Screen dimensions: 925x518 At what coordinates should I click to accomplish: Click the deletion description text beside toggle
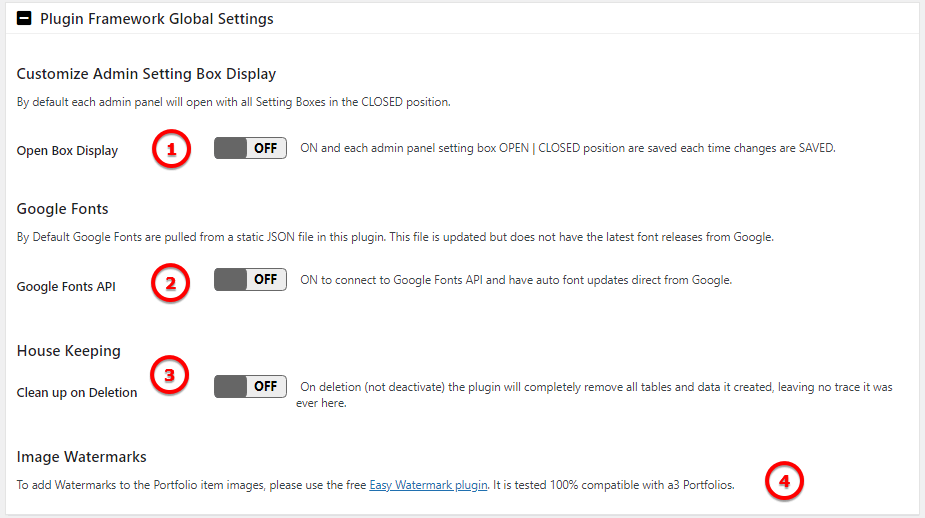594,395
